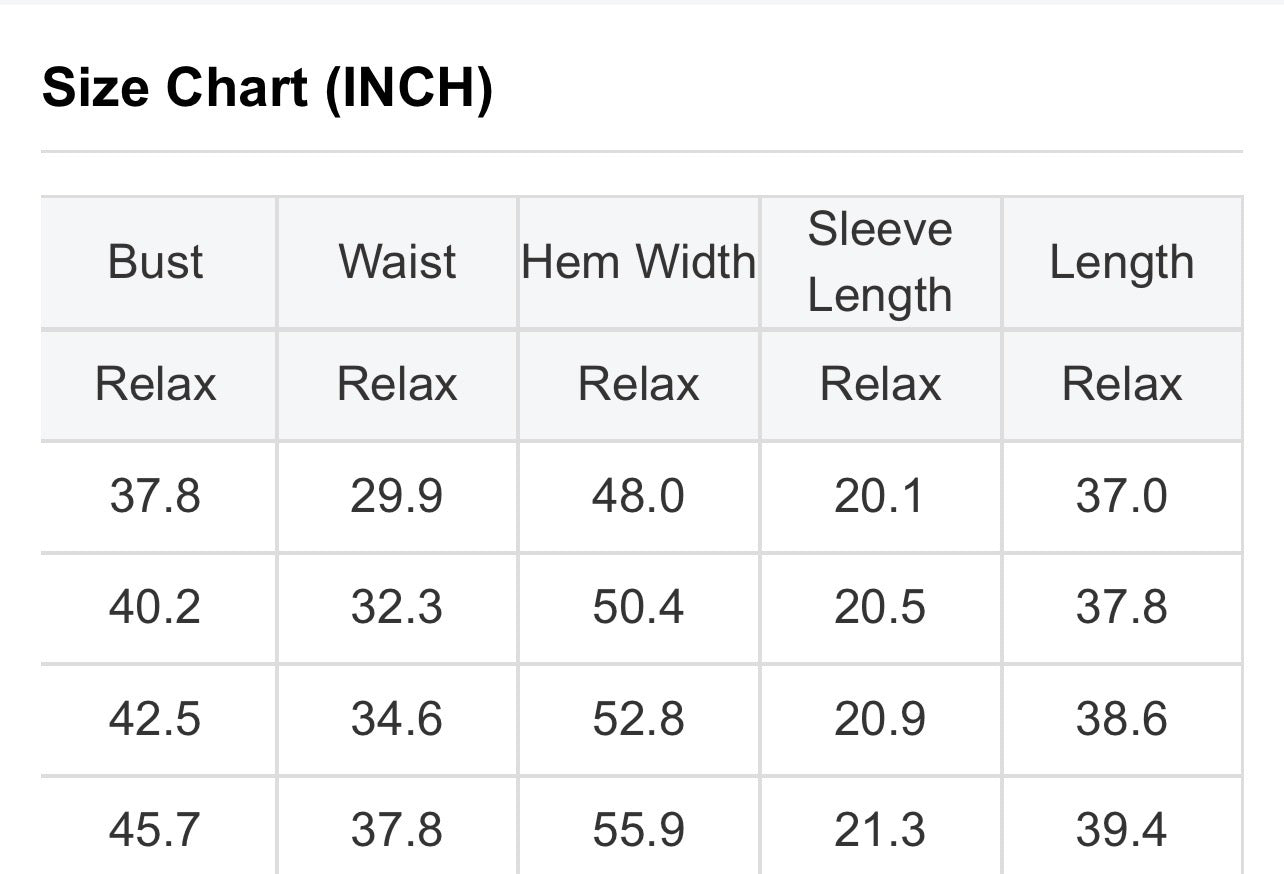The height and width of the screenshot is (874, 1284).
Task: Select the Length column header
Action: click(x=1121, y=262)
